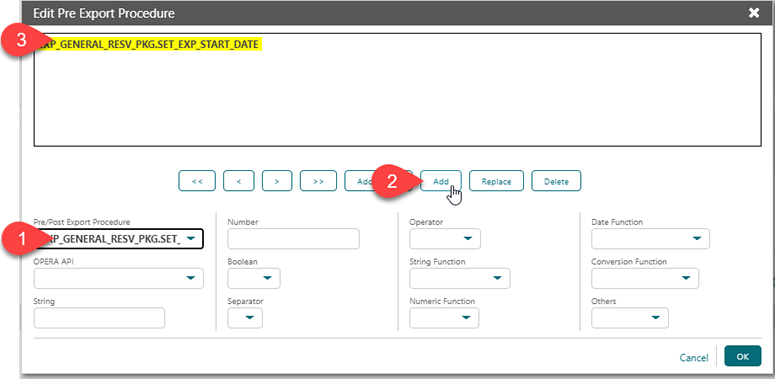Focus the String input field
The width and height of the screenshot is (775, 379).
(x=99, y=318)
